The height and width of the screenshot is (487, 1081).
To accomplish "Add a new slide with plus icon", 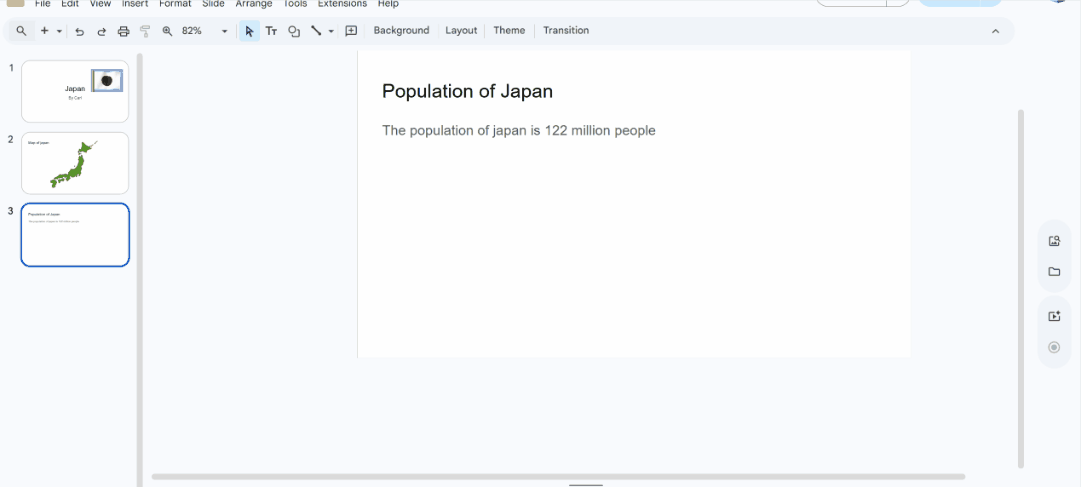I will 44,30.
